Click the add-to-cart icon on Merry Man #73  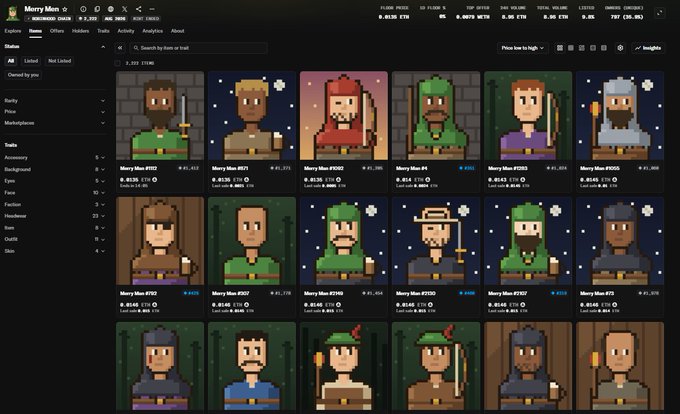tap(615, 305)
